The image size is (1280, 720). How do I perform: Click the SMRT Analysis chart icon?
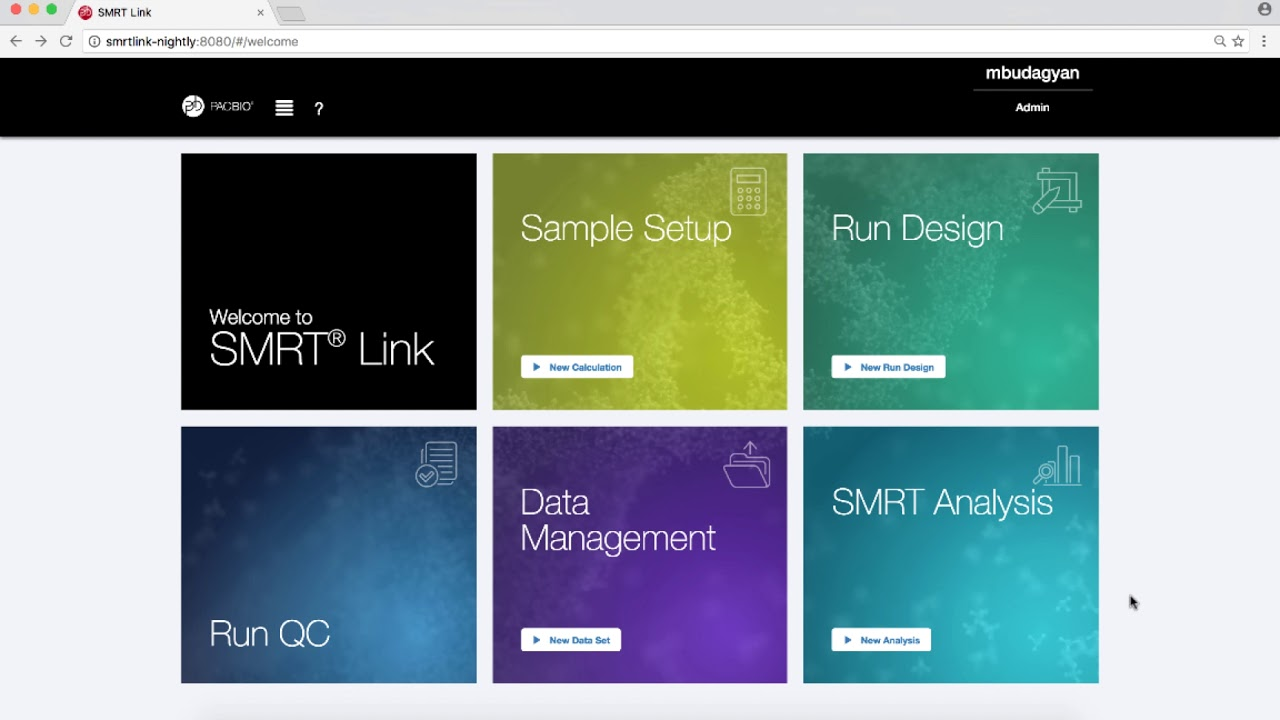(x=1057, y=465)
